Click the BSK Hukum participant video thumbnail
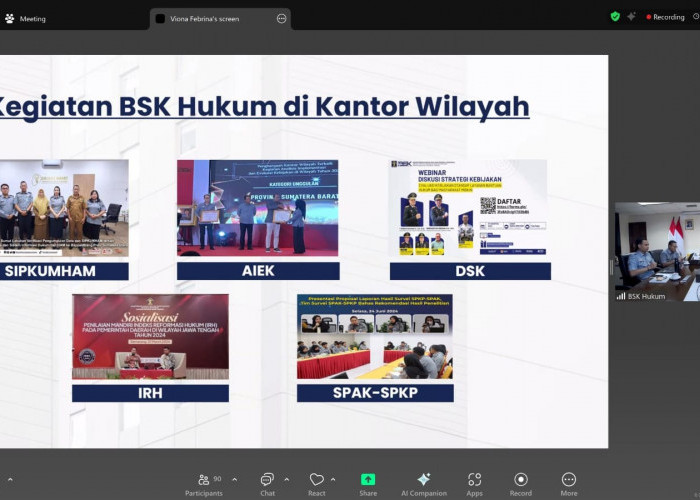The height and width of the screenshot is (500, 700). (657, 252)
